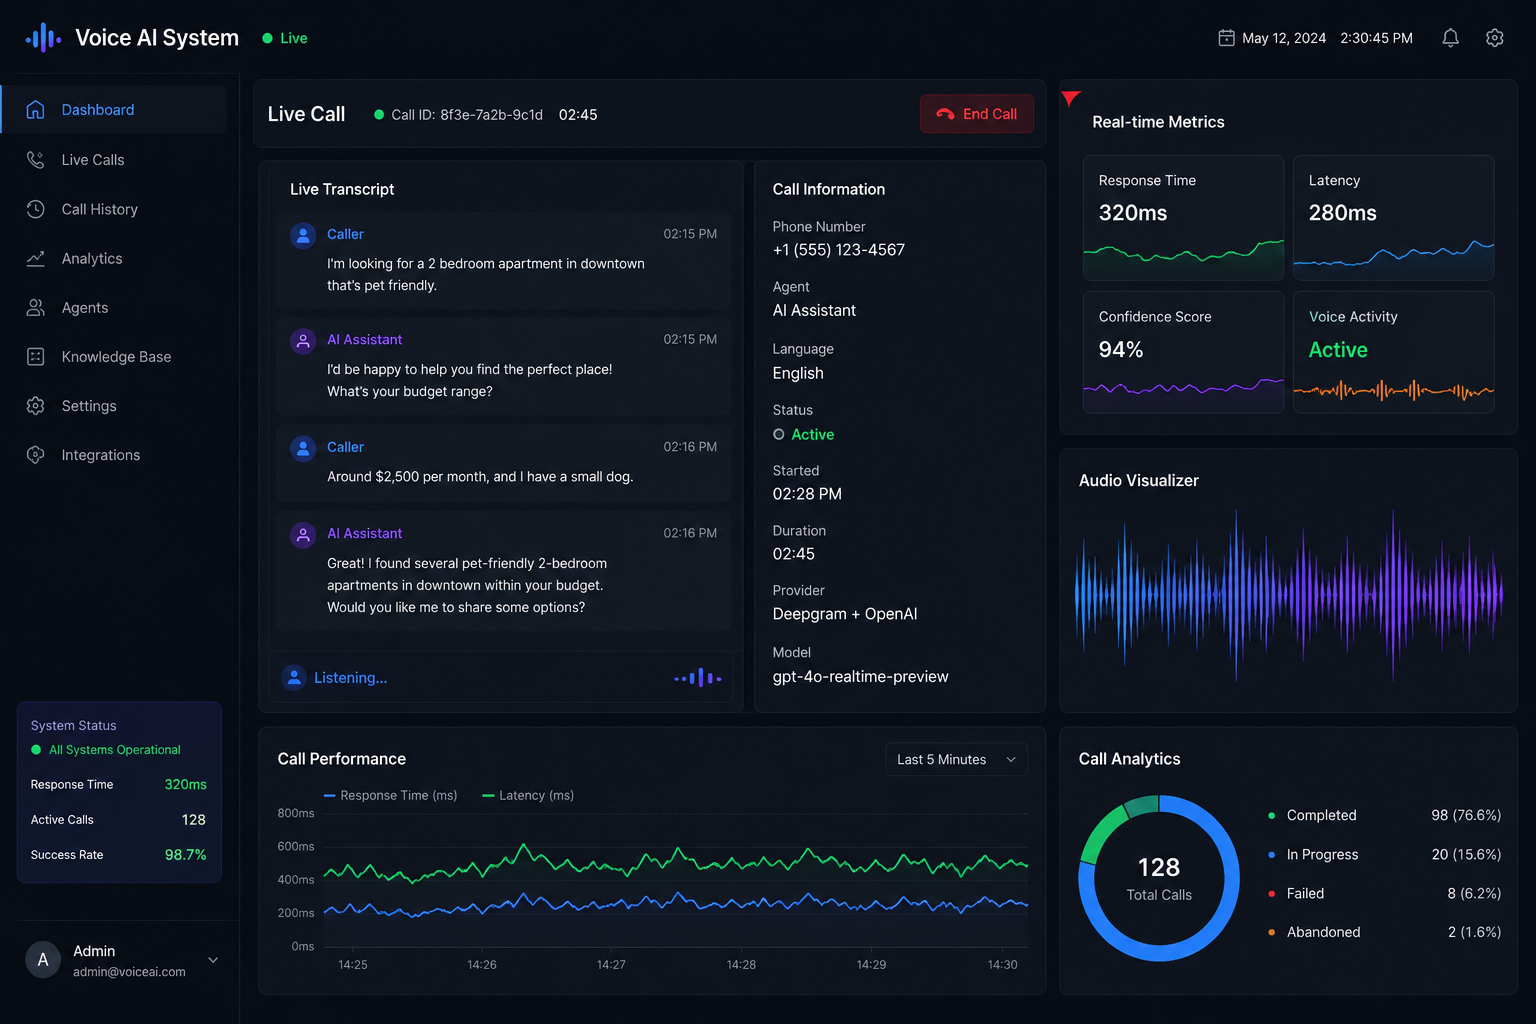Toggle Failed legend entry

point(1296,893)
